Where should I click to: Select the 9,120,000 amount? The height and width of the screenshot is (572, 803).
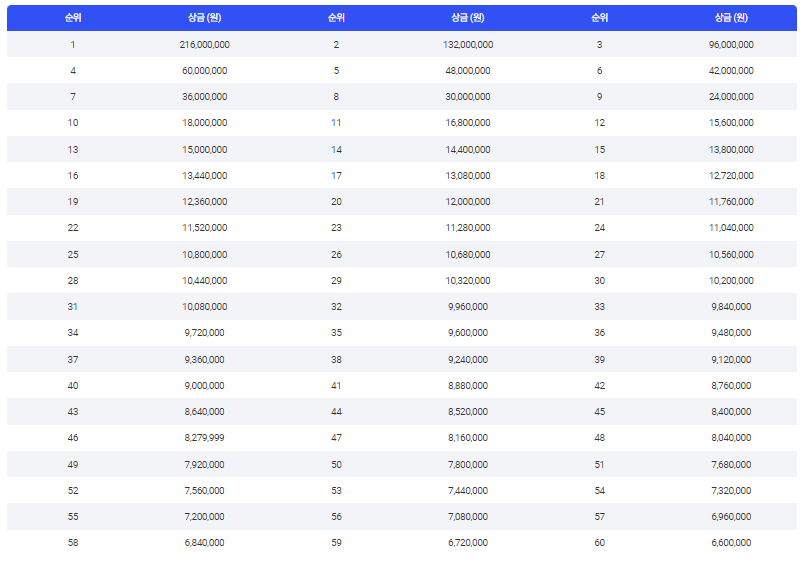tap(731, 359)
